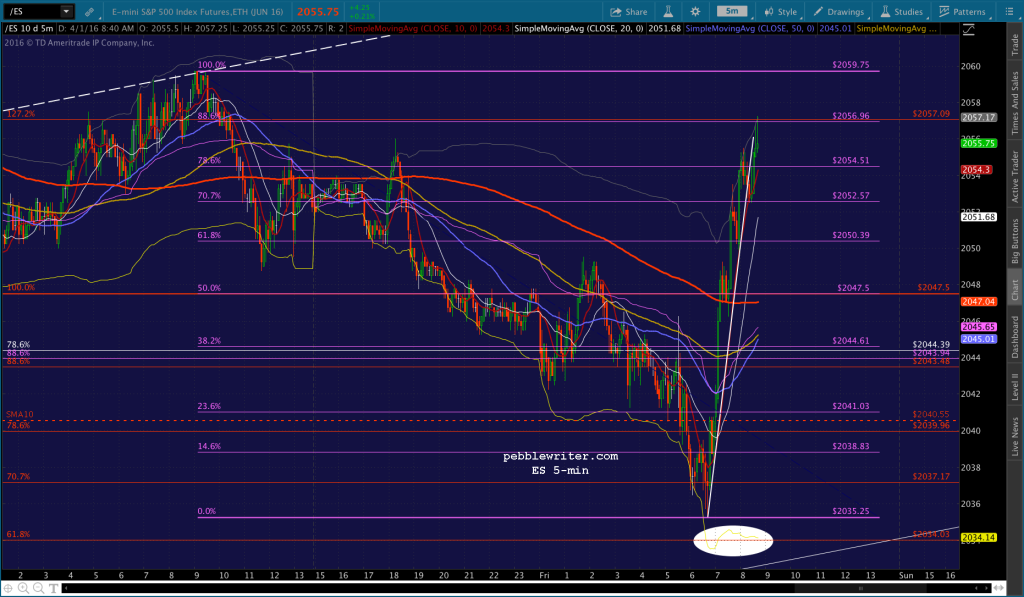
Task: Open chart settings gear icon
Action: click(696, 12)
